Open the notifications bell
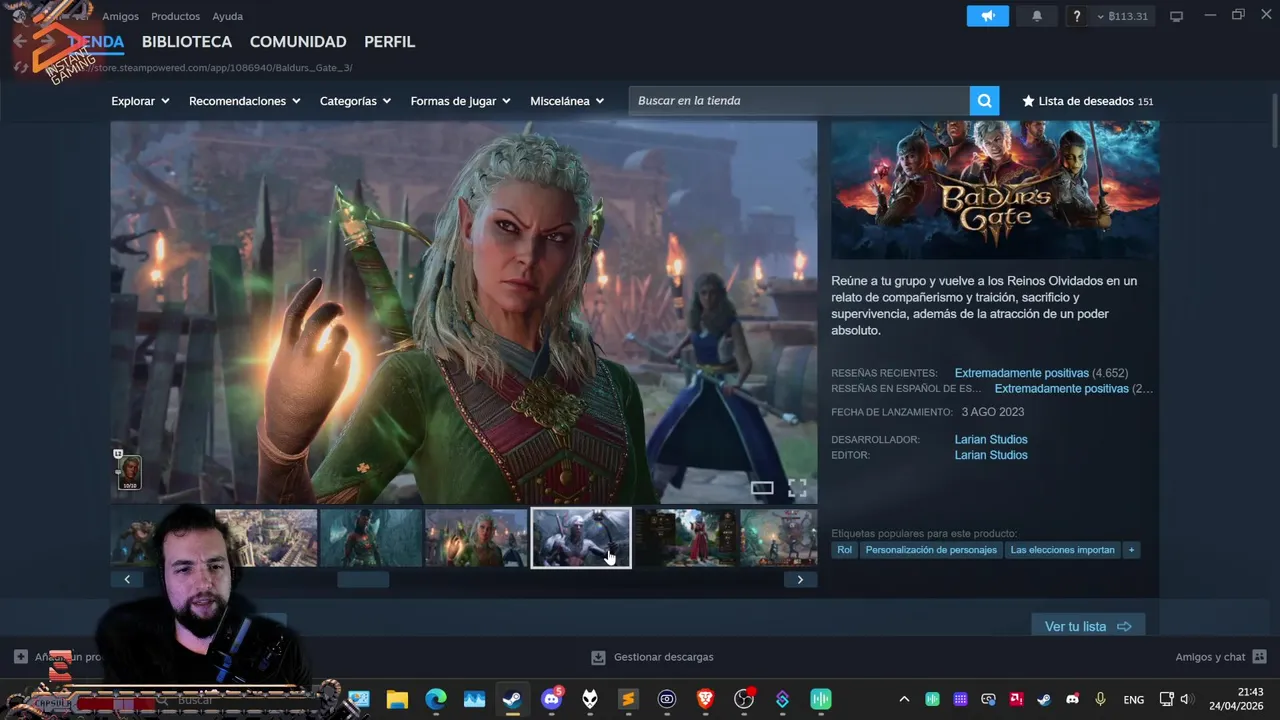Image resolution: width=1280 pixels, height=720 pixels. [1037, 16]
